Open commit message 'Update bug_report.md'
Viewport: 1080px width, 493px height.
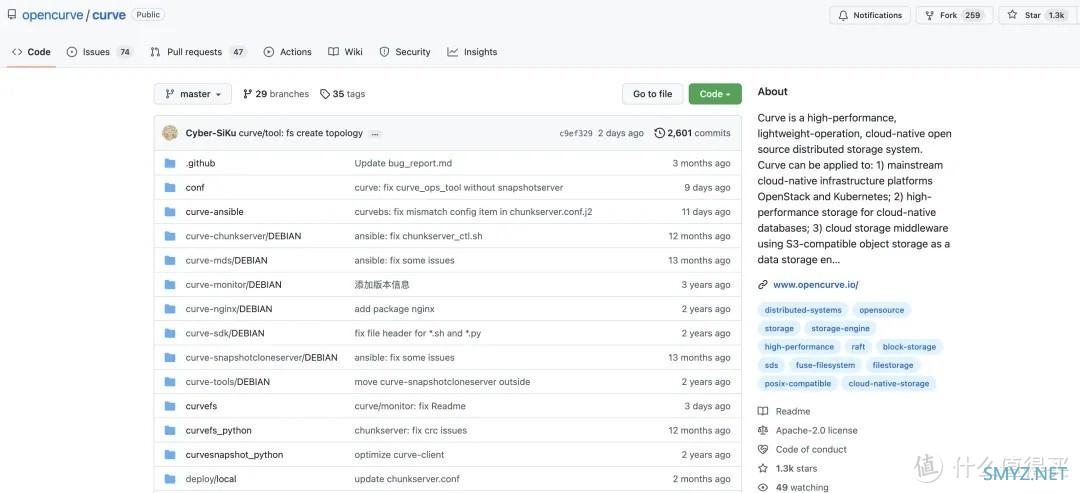(403, 163)
